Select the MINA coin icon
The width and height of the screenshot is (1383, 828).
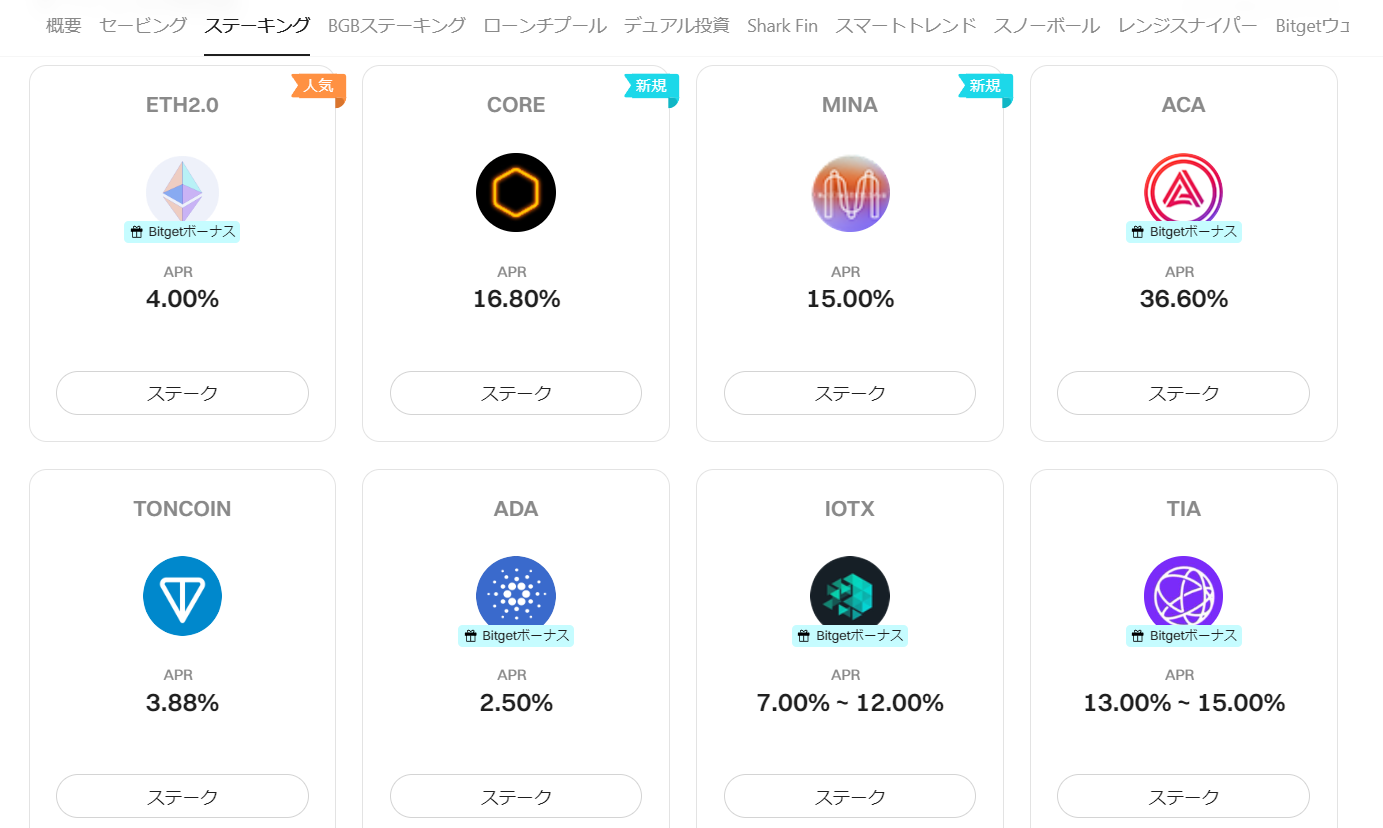click(x=849, y=192)
